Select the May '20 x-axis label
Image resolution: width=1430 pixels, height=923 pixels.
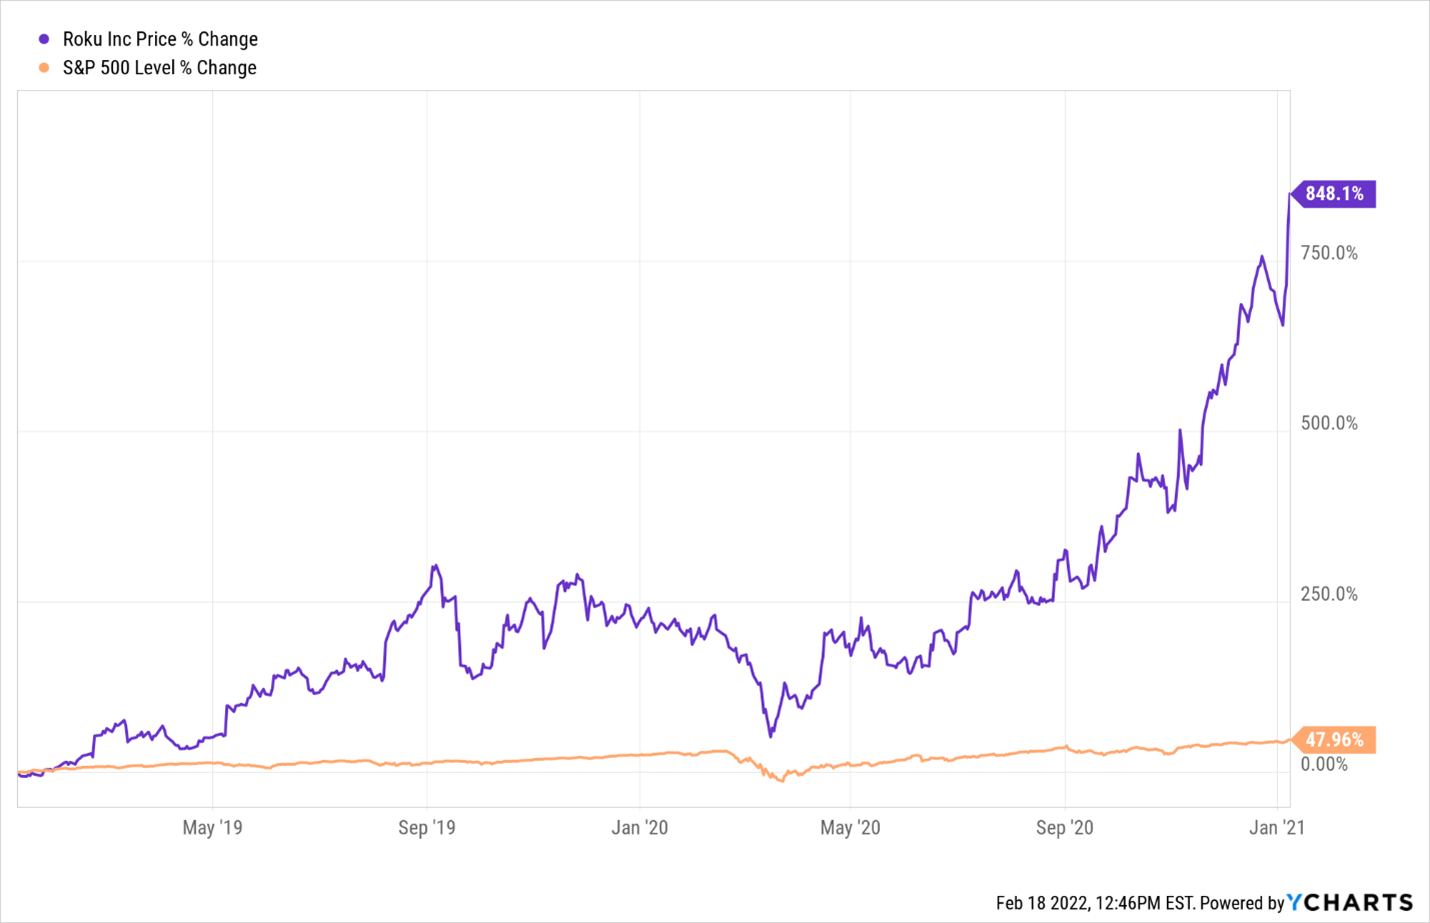(x=850, y=827)
